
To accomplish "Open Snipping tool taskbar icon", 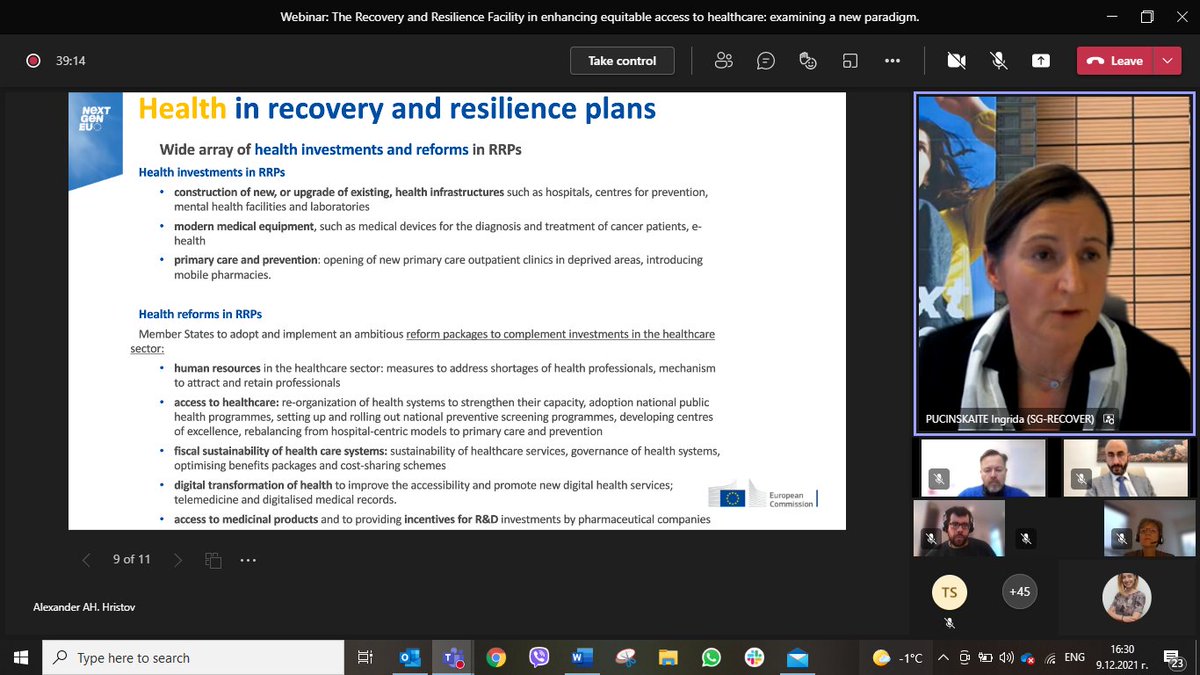I will [x=625, y=657].
